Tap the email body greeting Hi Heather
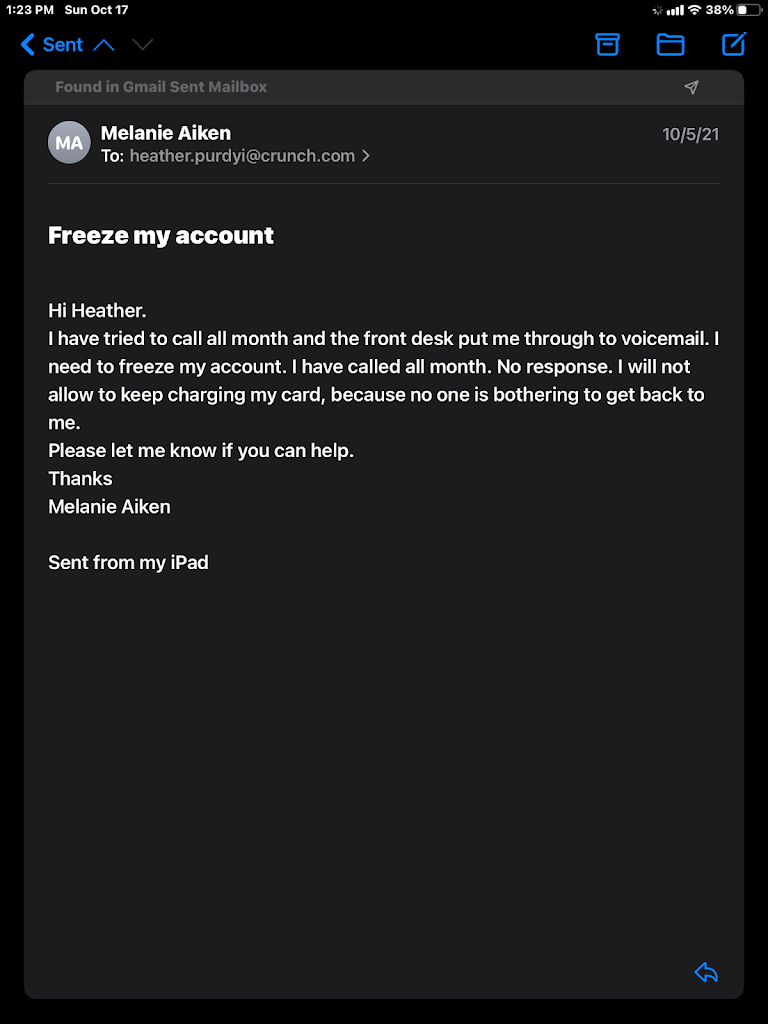The image size is (768, 1024). (97, 311)
